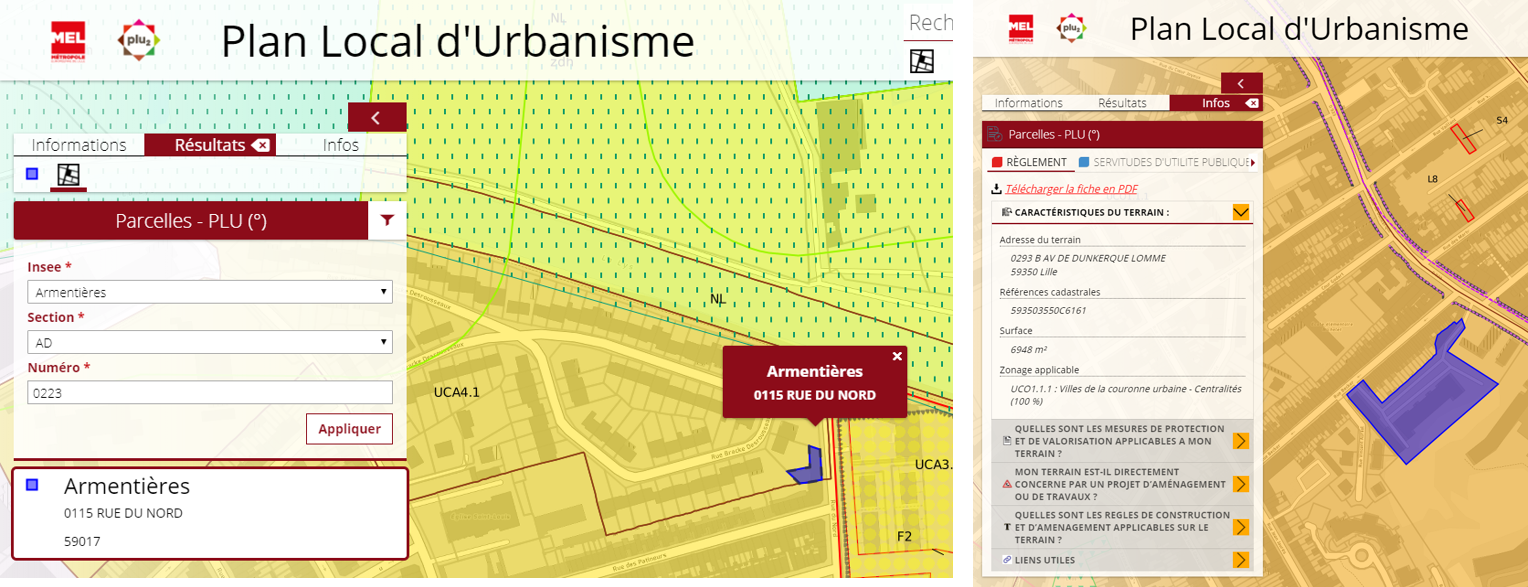The height and width of the screenshot is (587, 1528).
Task: Click the MEL Métropole logo in left header
Action: (68, 41)
